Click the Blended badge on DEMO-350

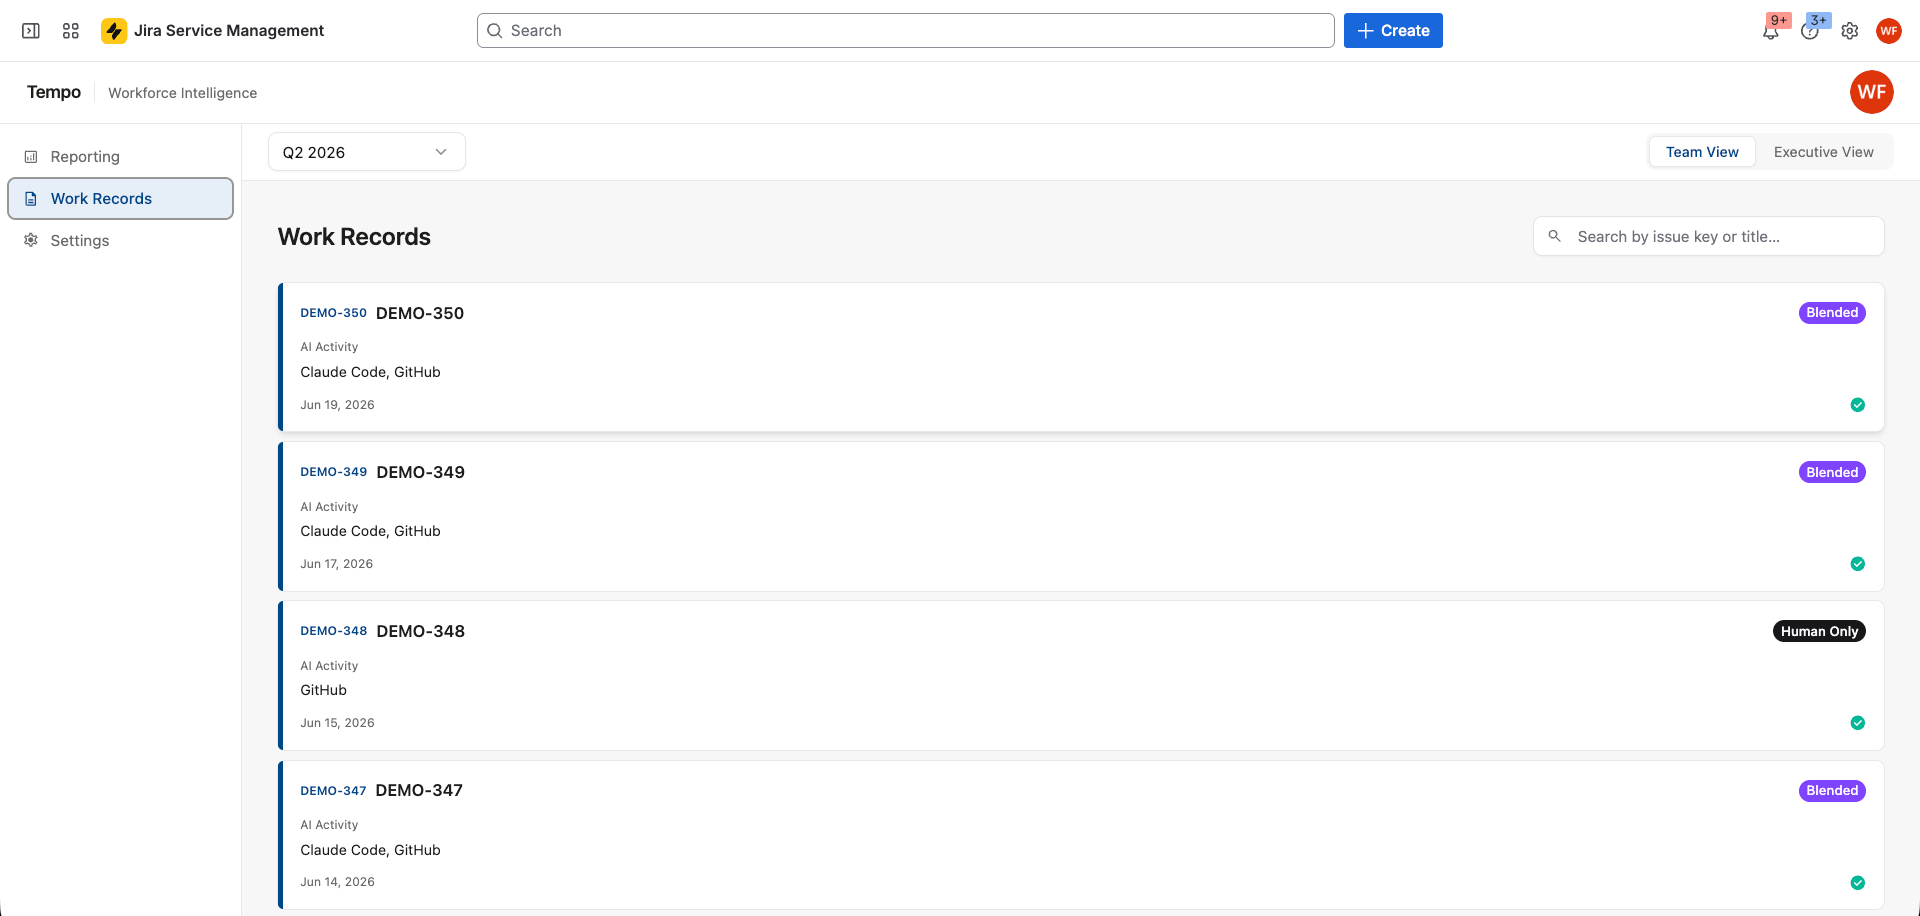click(1832, 313)
